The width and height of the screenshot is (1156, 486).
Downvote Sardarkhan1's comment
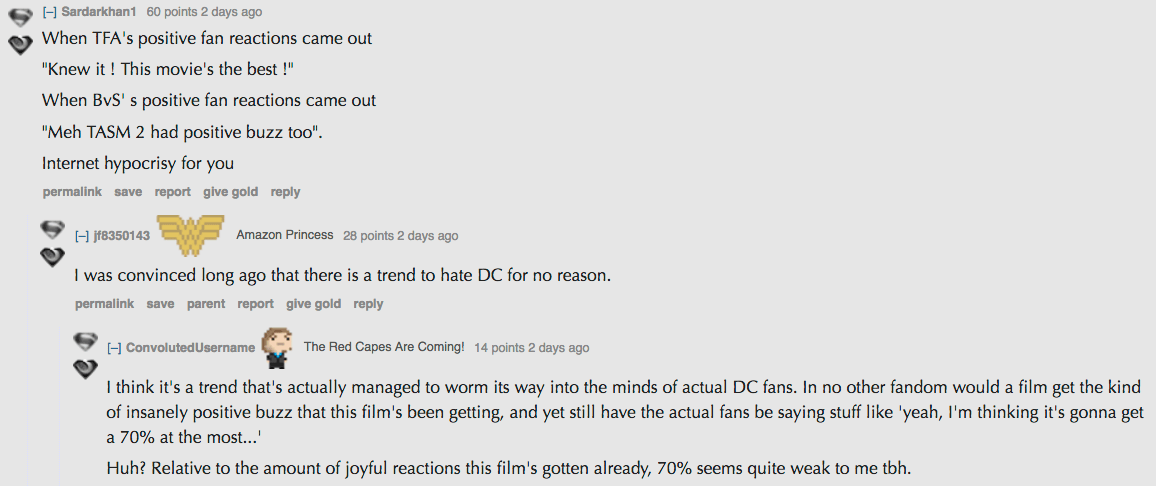[x=20, y=45]
